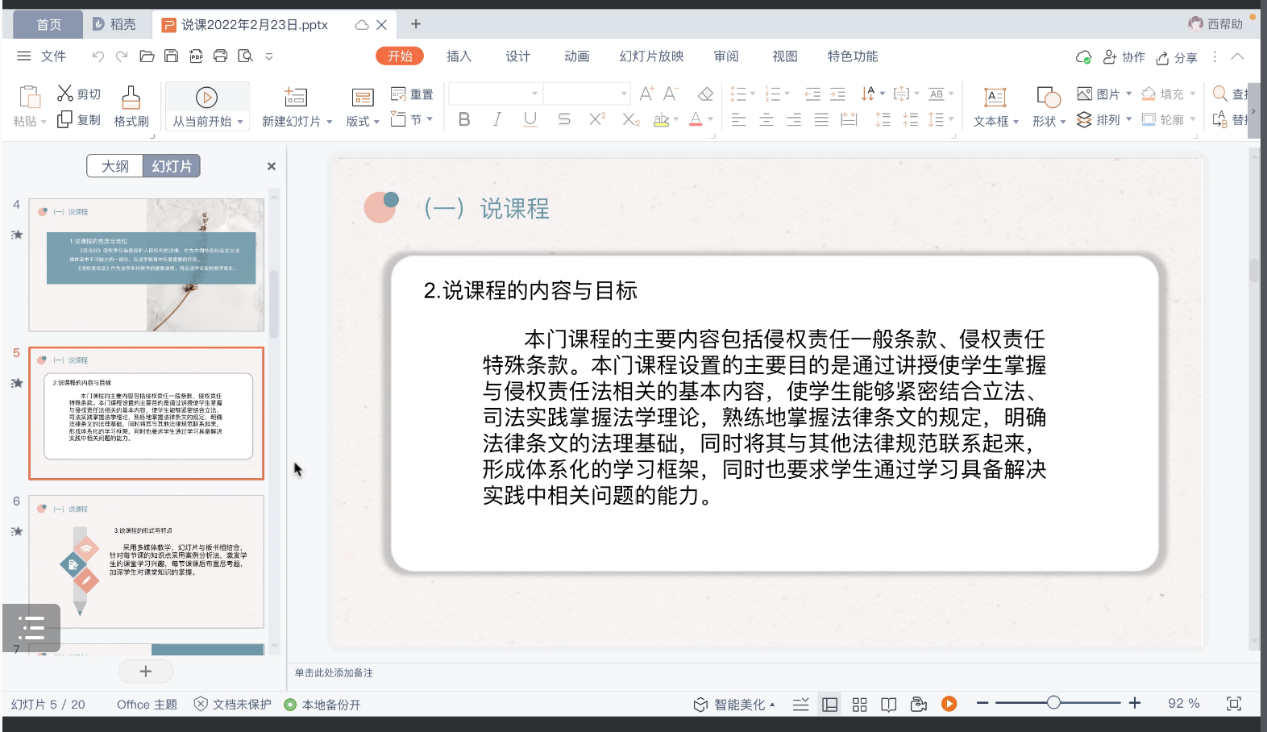The height and width of the screenshot is (732, 1267).
Task: Click the Print icon in quick access toolbar
Action: tap(220, 56)
